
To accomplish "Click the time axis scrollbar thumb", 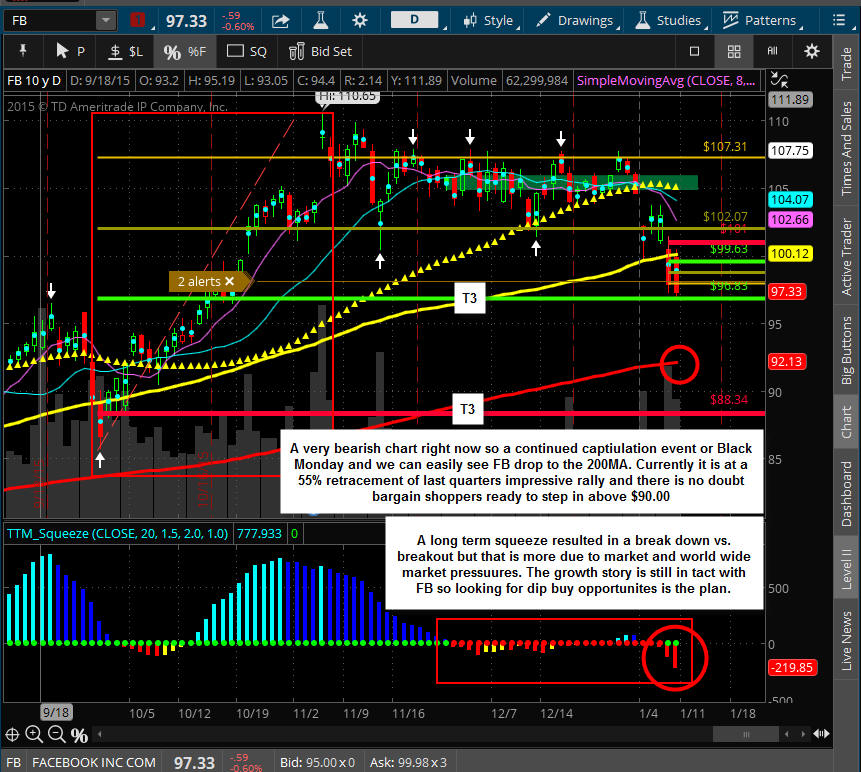I will [x=745, y=734].
